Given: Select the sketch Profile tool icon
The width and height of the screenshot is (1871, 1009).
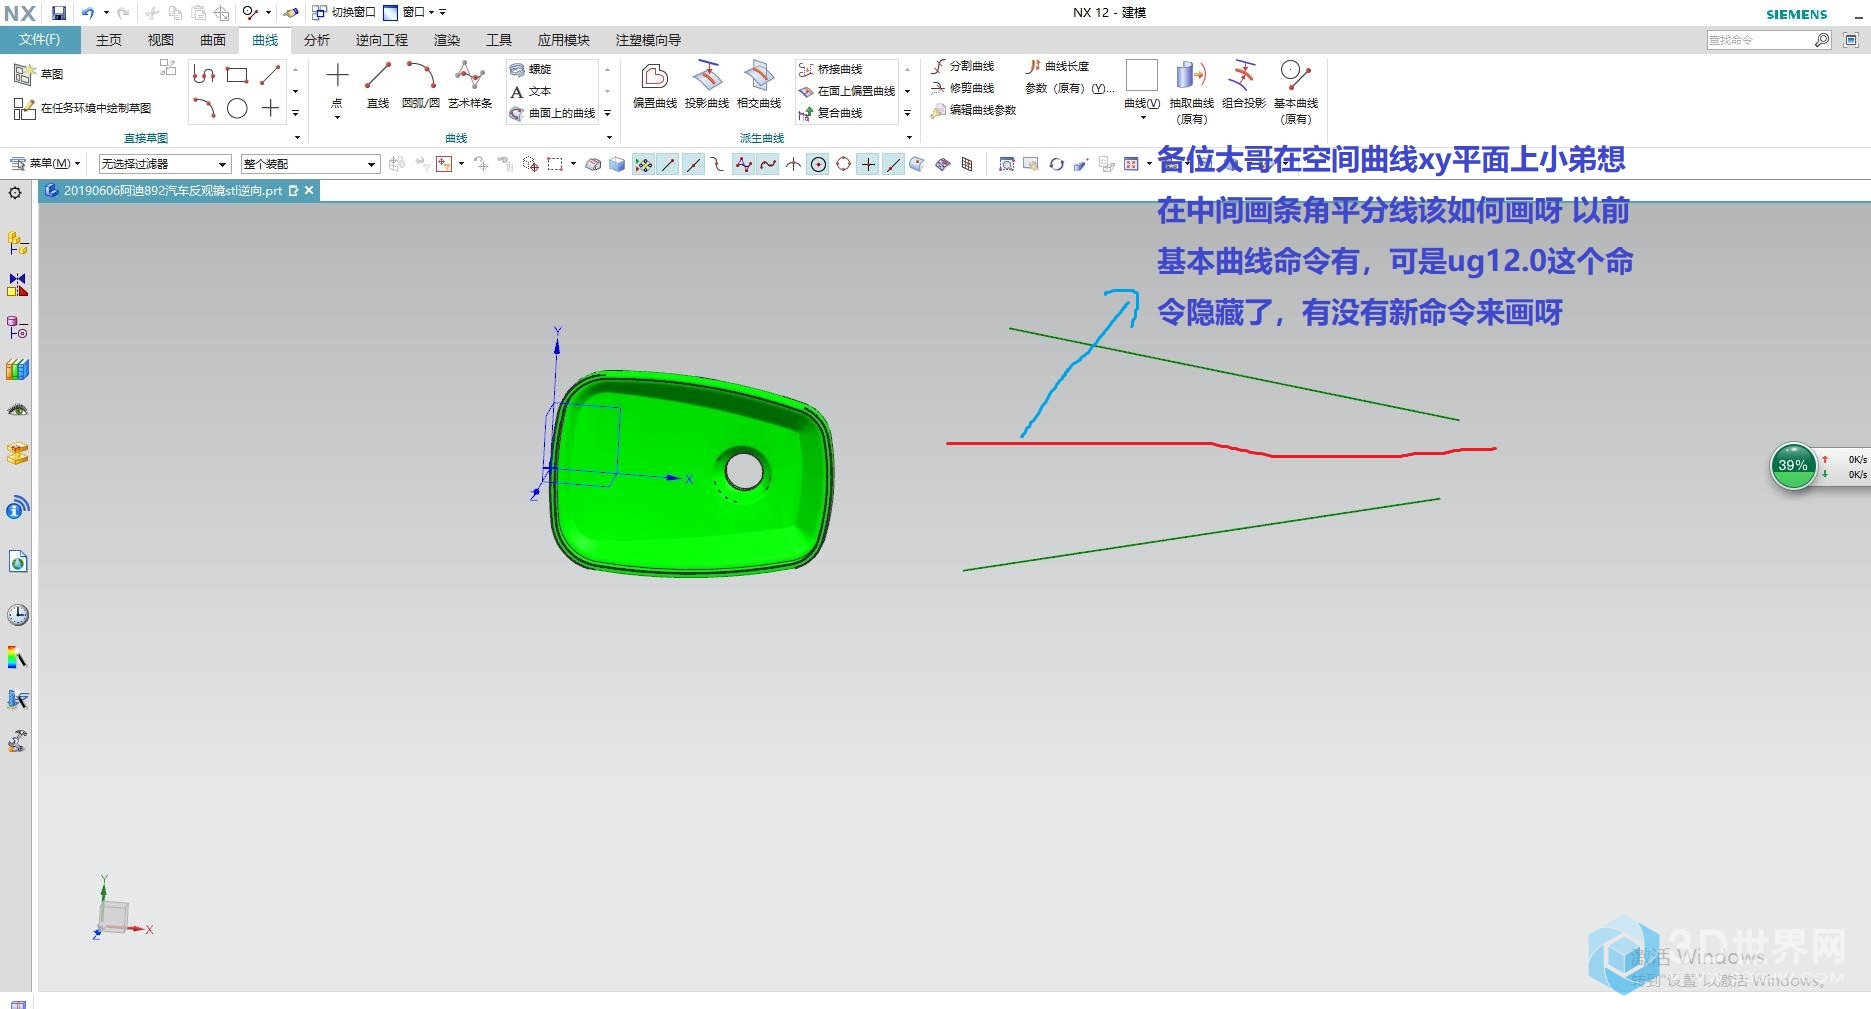Looking at the screenshot, I should 204,75.
